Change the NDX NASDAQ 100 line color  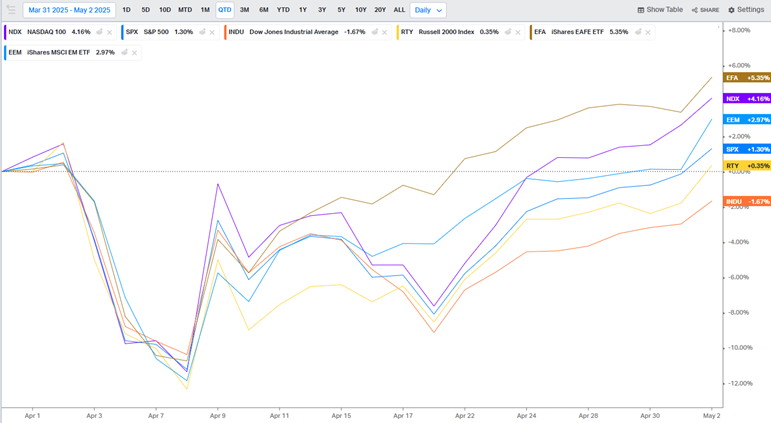99,32
